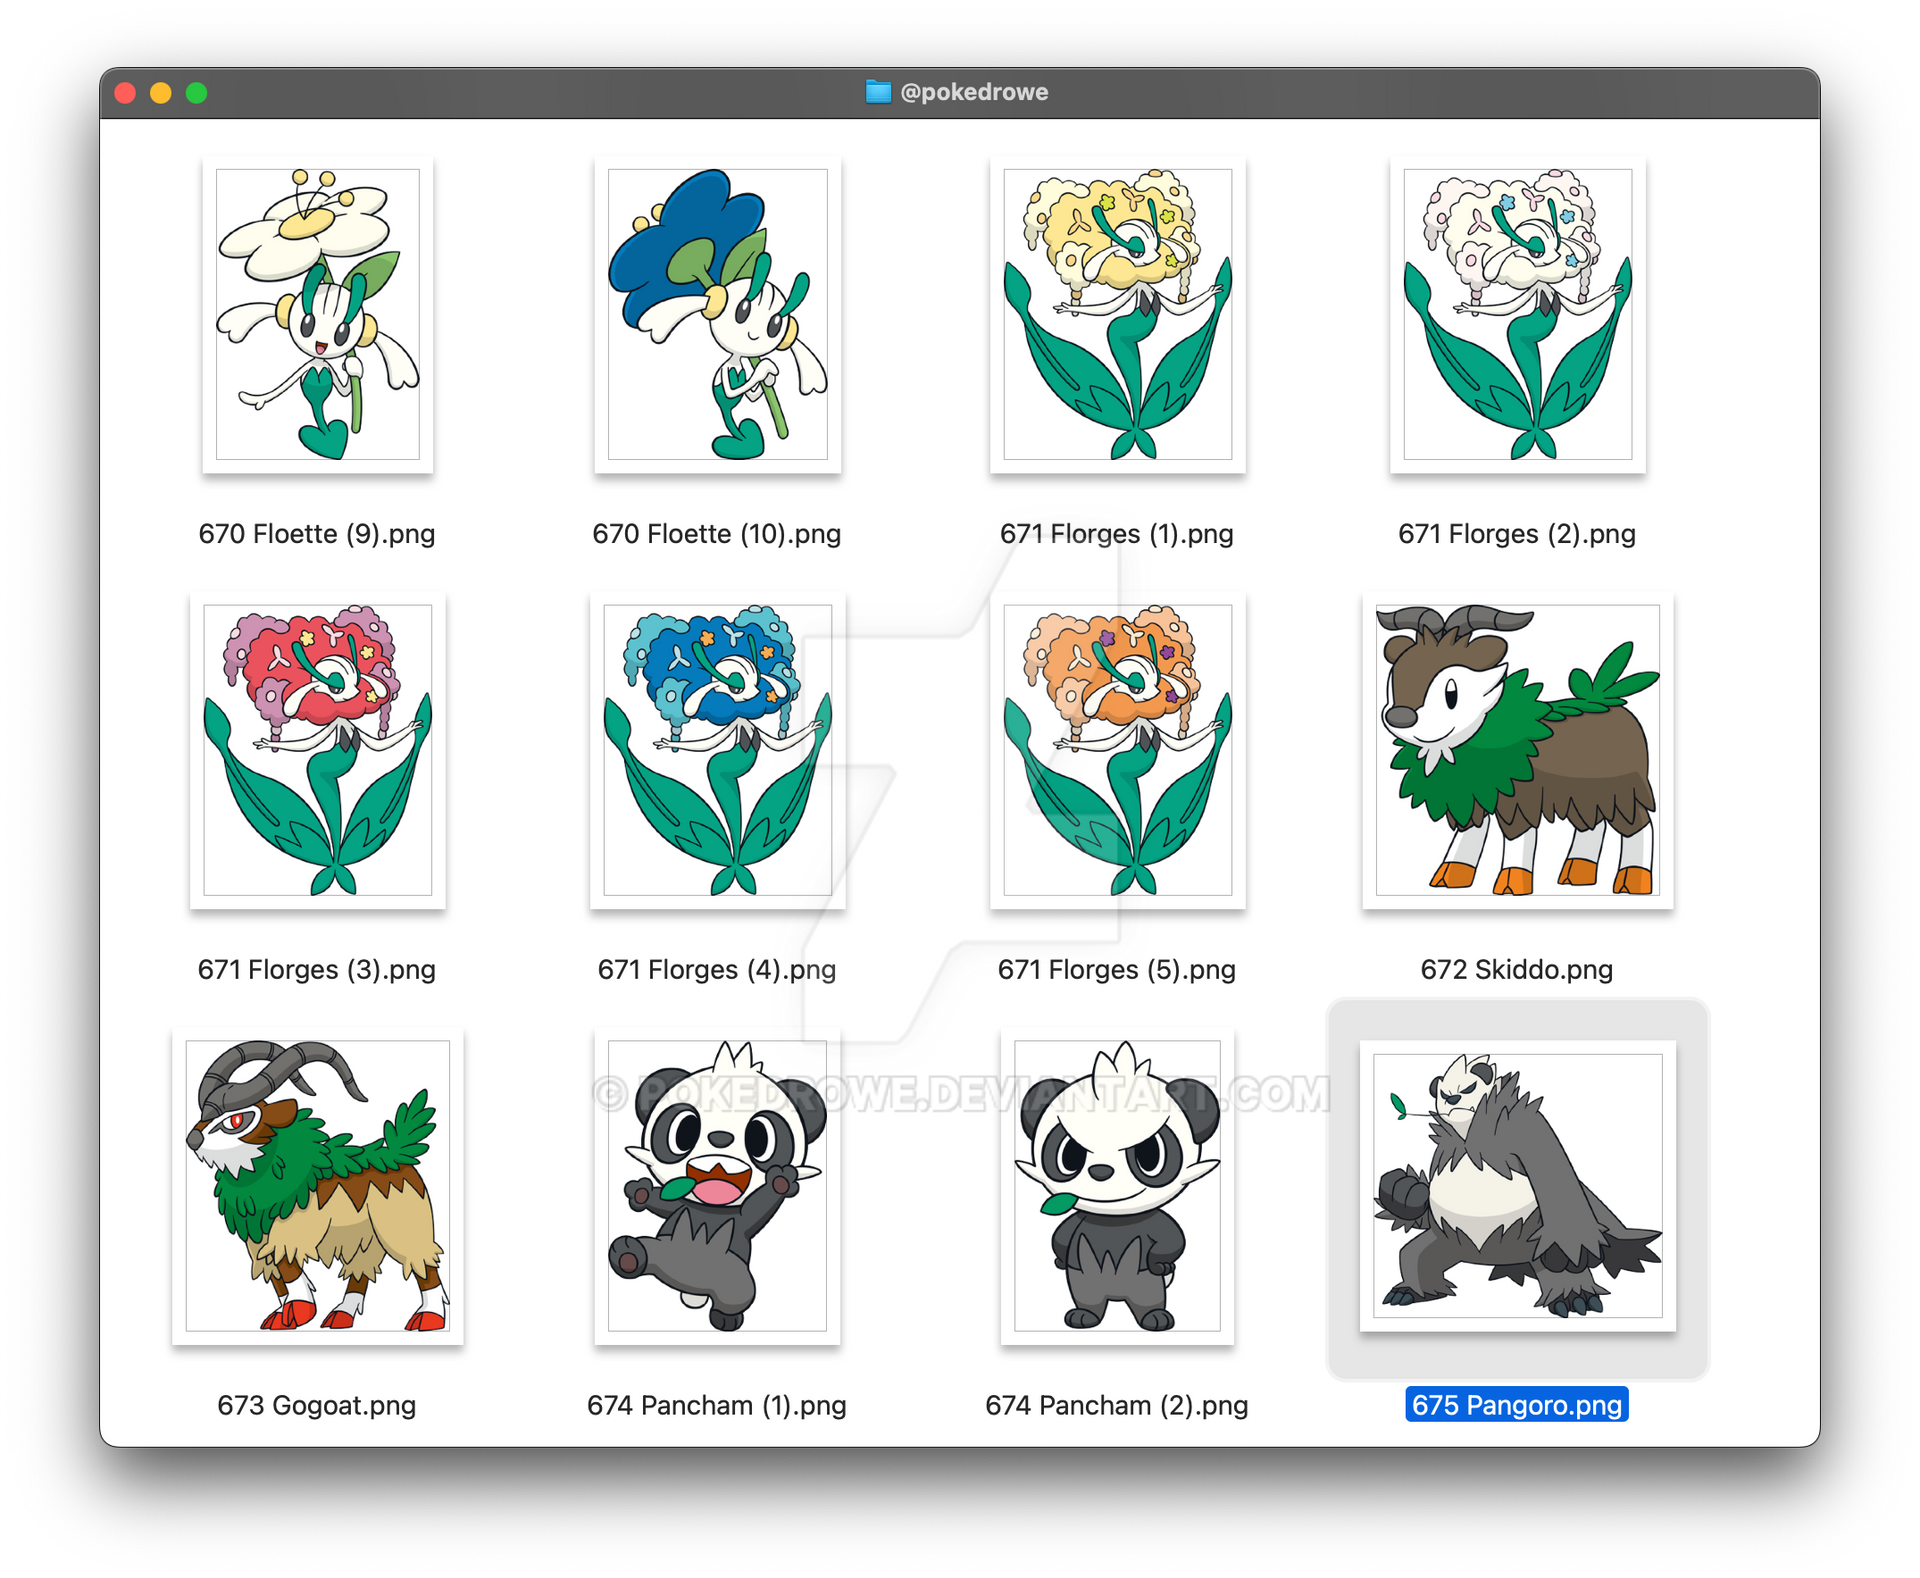
Task: Click the file name 670 Floette (9).png
Action: [317, 534]
